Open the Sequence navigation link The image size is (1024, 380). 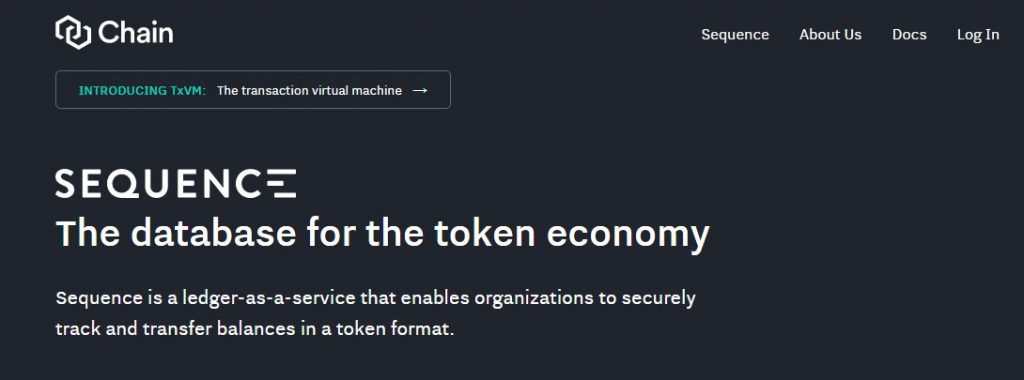(735, 35)
